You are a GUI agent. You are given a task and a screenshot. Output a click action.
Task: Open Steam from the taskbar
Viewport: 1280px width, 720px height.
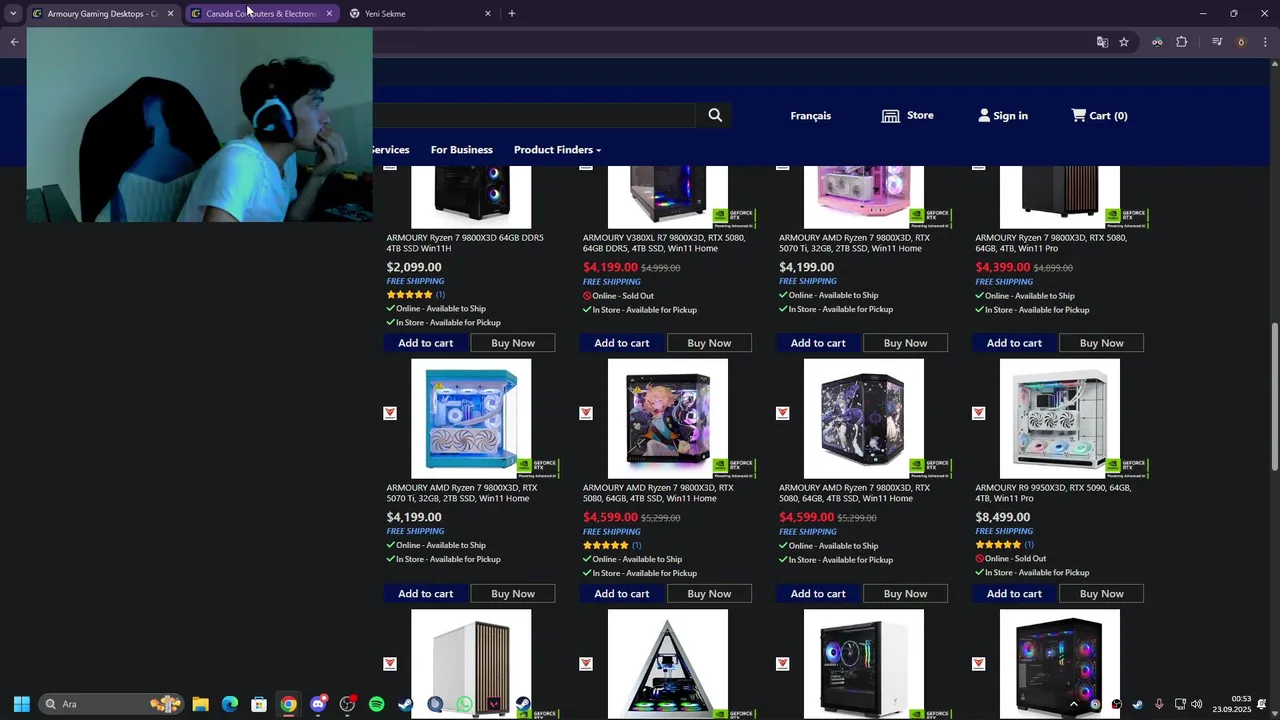pyautogui.click(x=405, y=704)
